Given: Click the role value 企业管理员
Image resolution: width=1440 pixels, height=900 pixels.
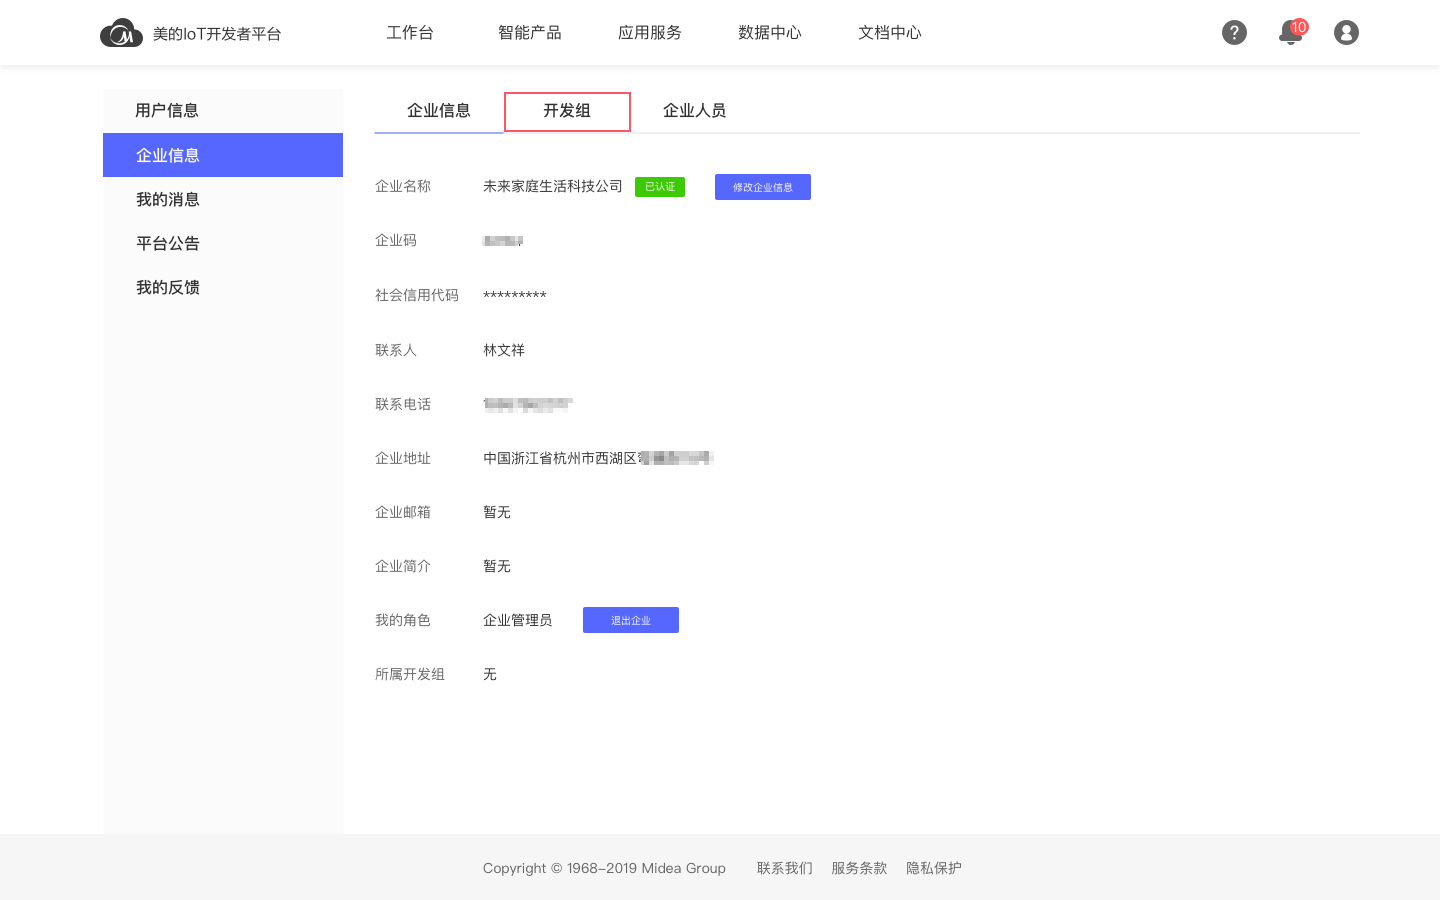Looking at the screenshot, I should (x=518, y=620).
